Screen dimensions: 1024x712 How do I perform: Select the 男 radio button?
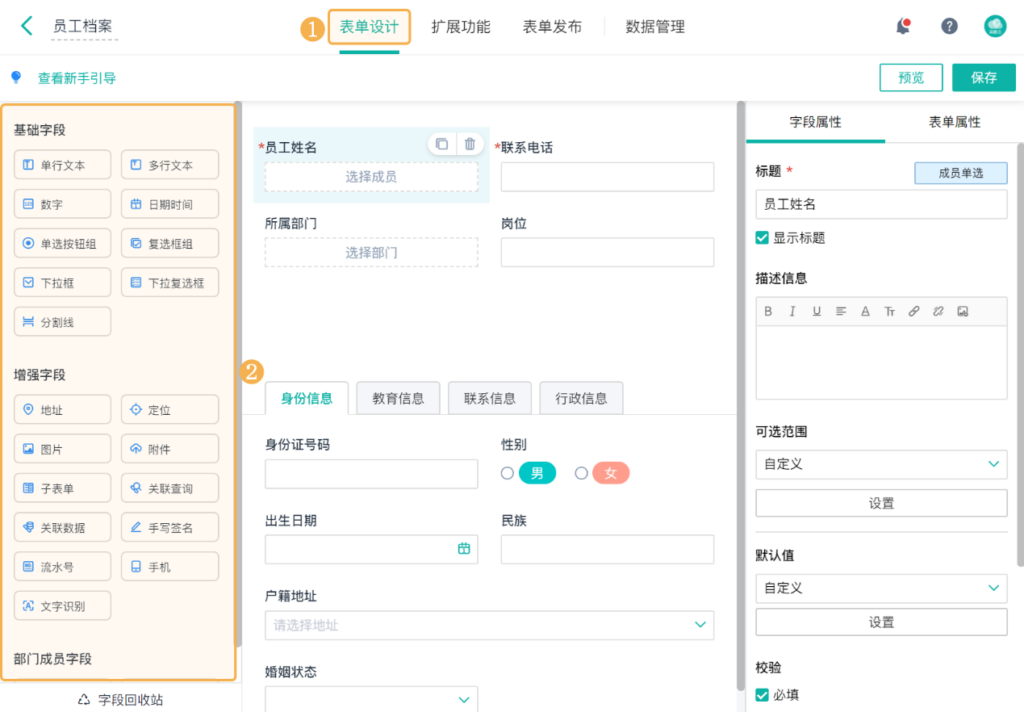508,473
